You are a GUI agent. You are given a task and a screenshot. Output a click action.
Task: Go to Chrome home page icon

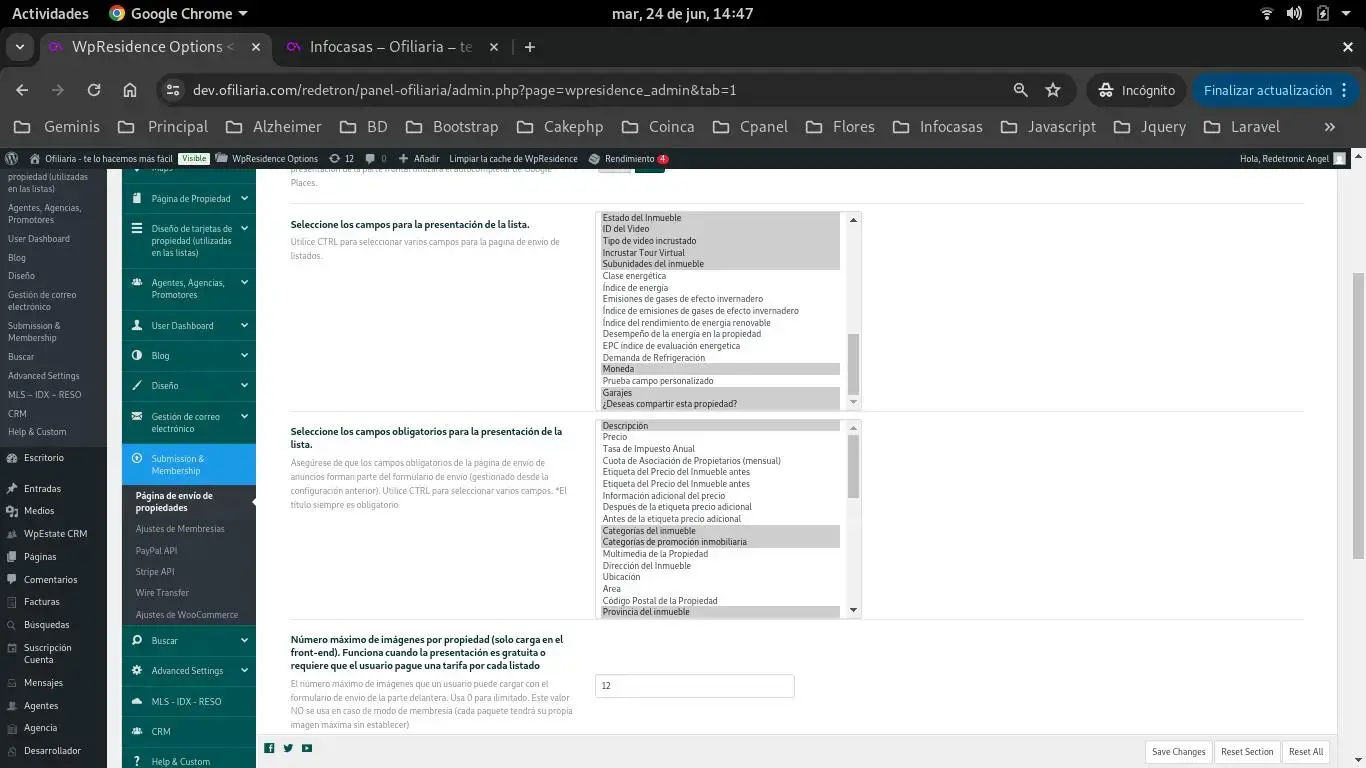tap(130, 90)
